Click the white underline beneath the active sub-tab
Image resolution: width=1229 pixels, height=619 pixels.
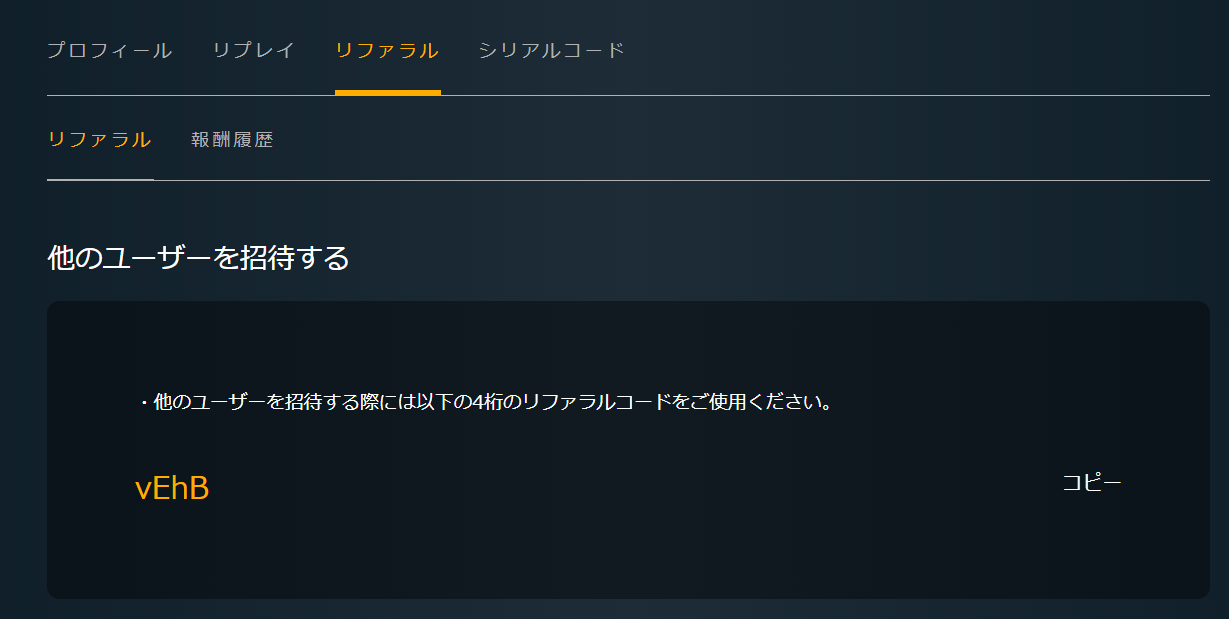pos(100,179)
